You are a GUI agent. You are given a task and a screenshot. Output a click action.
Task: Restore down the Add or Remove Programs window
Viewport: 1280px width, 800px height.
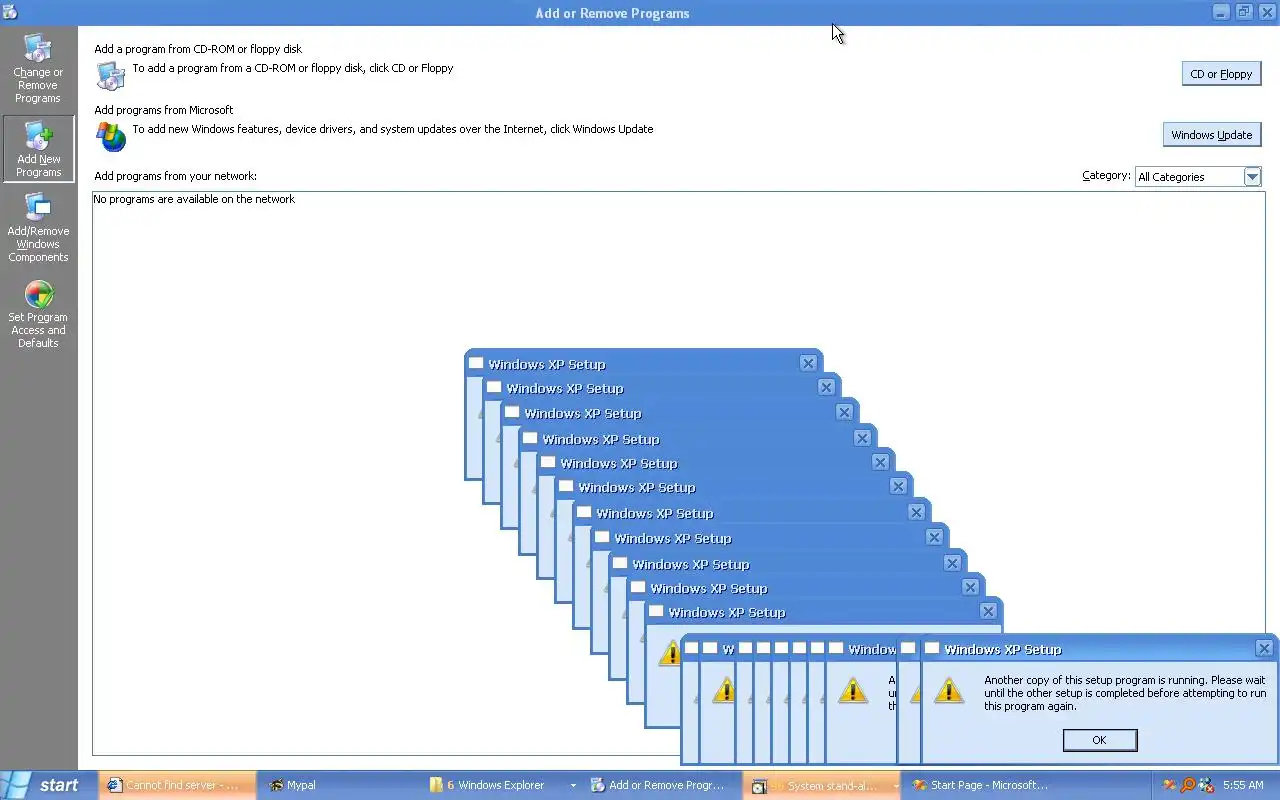click(x=1243, y=12)
